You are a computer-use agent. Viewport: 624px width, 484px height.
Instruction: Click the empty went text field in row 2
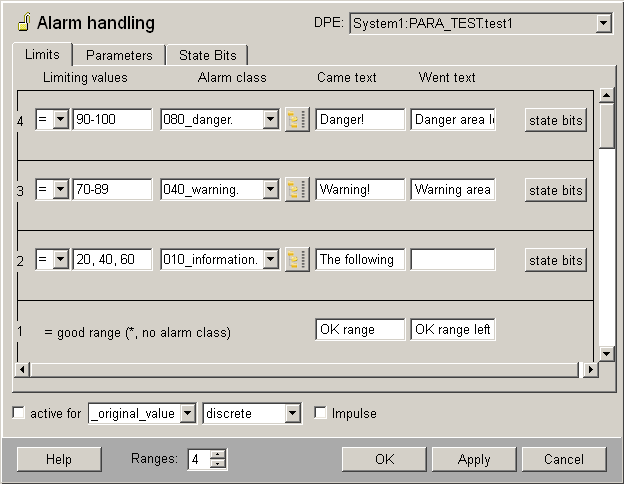453,259
